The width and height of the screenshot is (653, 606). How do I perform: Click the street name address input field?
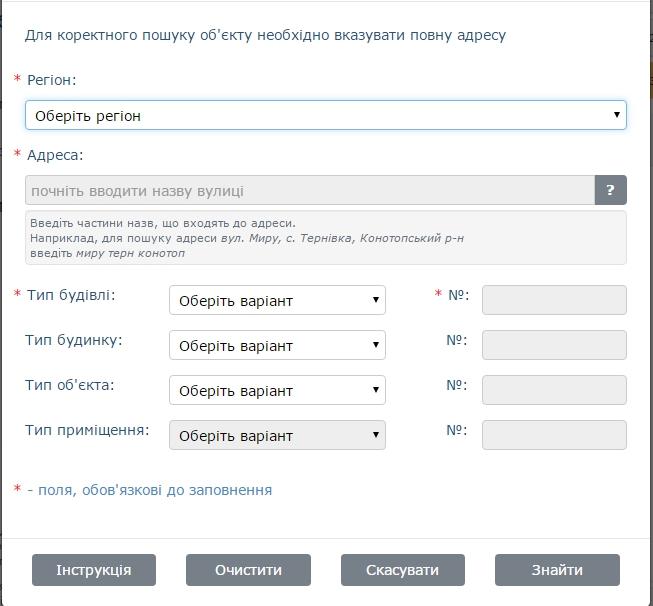pyautogui.click(x=309, y=190)
